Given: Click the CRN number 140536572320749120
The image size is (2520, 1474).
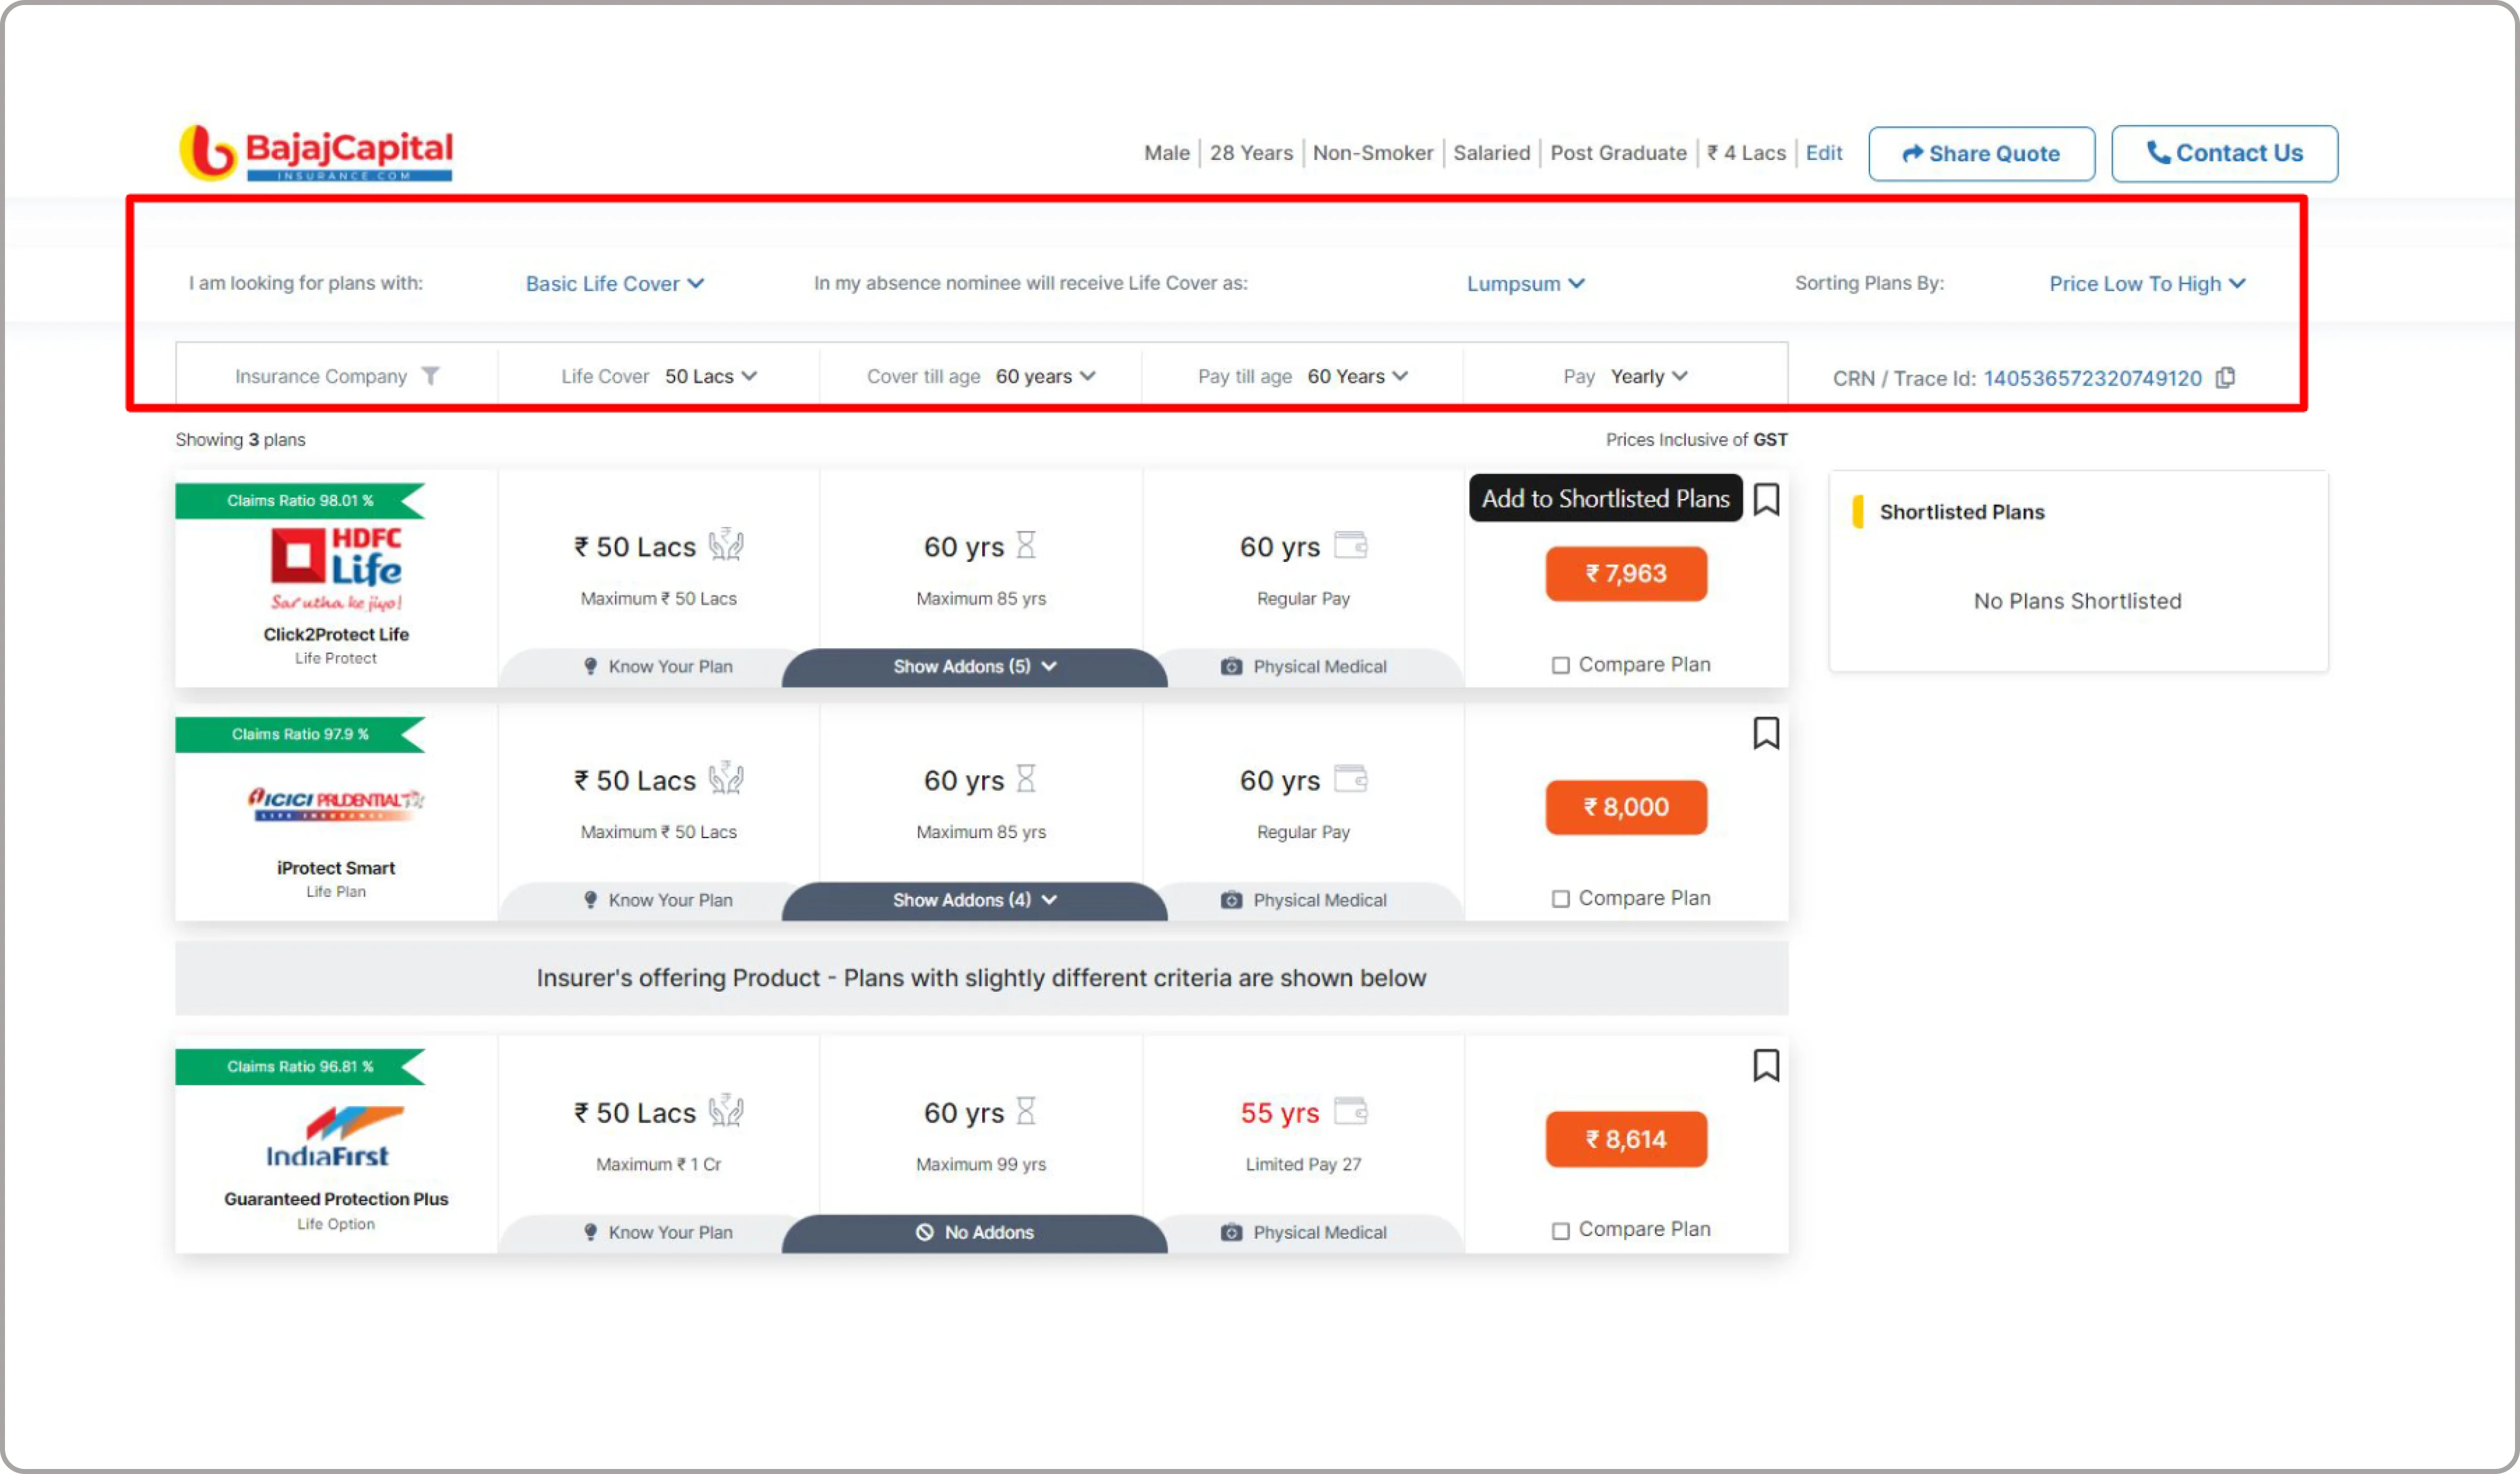Looking at the screenshot, I should coord(2092,378).
